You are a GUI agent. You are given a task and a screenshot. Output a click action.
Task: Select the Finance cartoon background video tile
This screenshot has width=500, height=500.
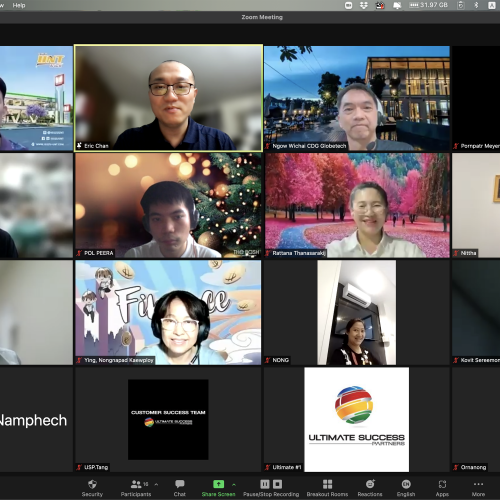coord(168,312)
